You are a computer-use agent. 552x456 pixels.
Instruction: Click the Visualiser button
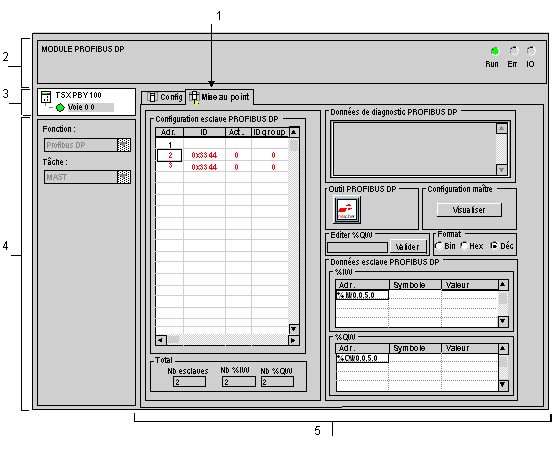(469, 210)
